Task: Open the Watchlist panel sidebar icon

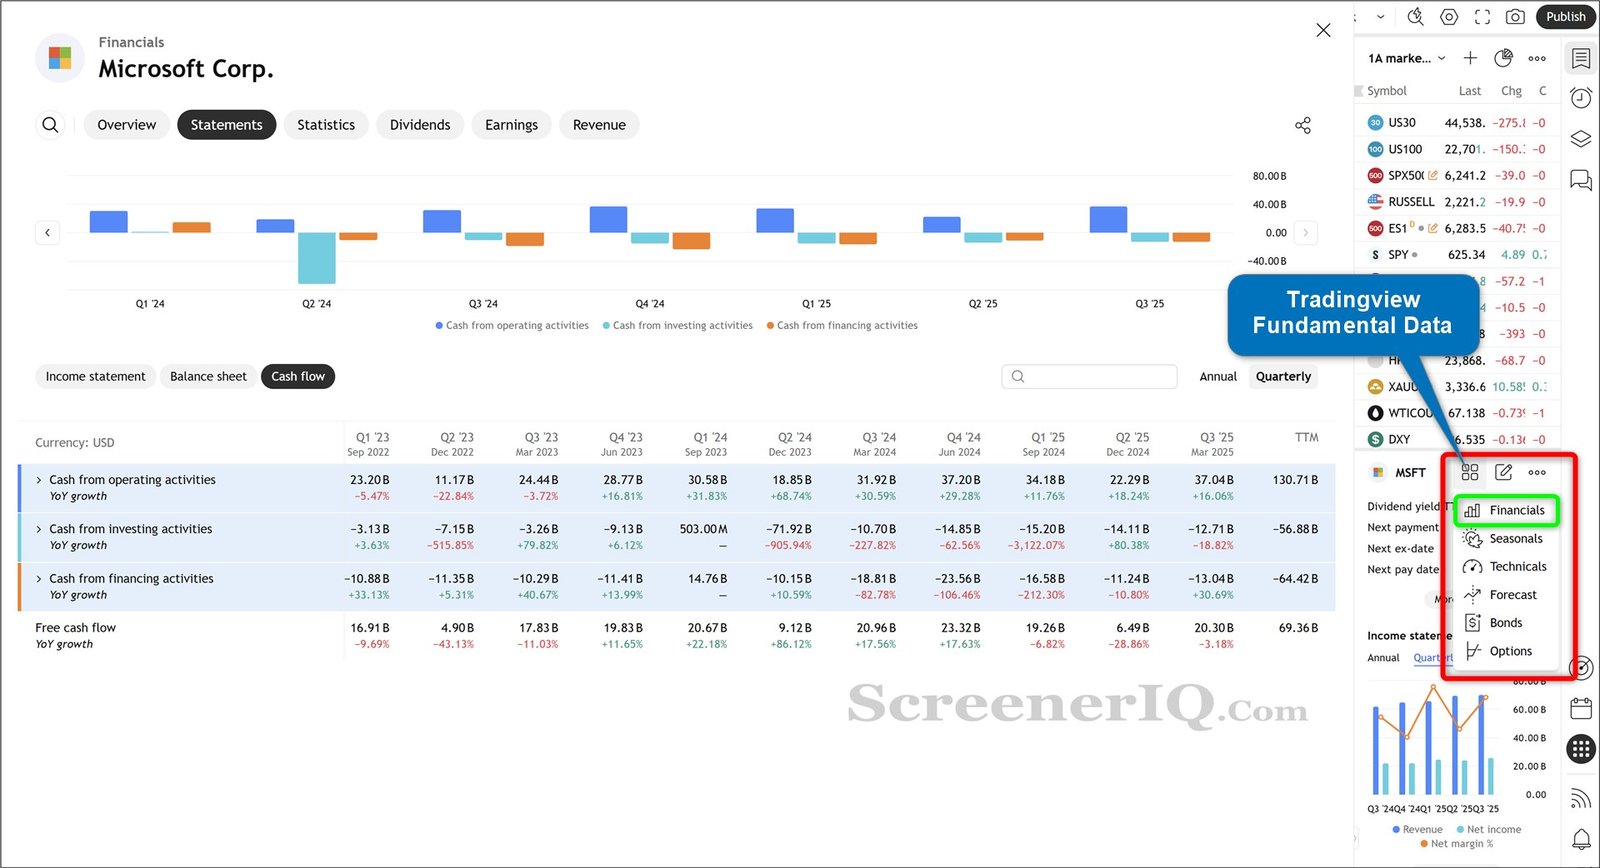Action: tap(1581, 58)
